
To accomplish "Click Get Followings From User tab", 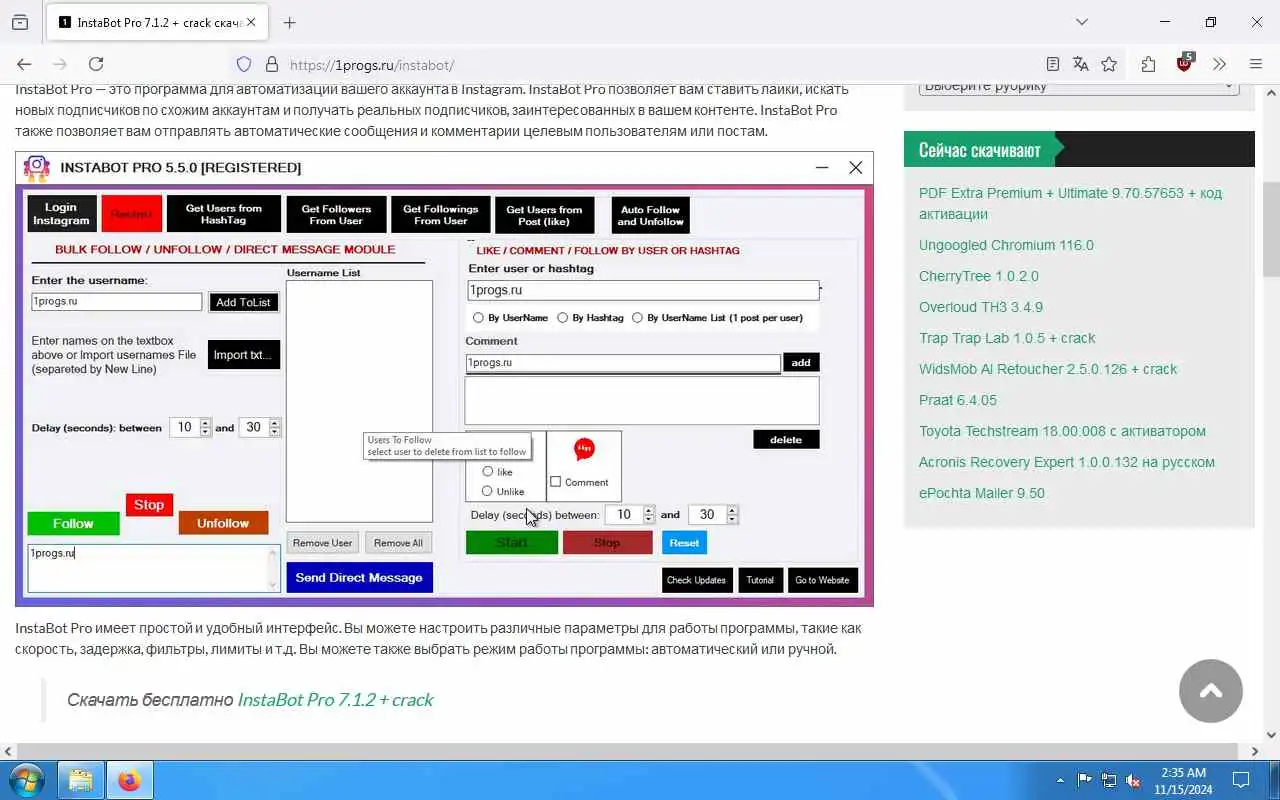I will click(x=441, y=214).
